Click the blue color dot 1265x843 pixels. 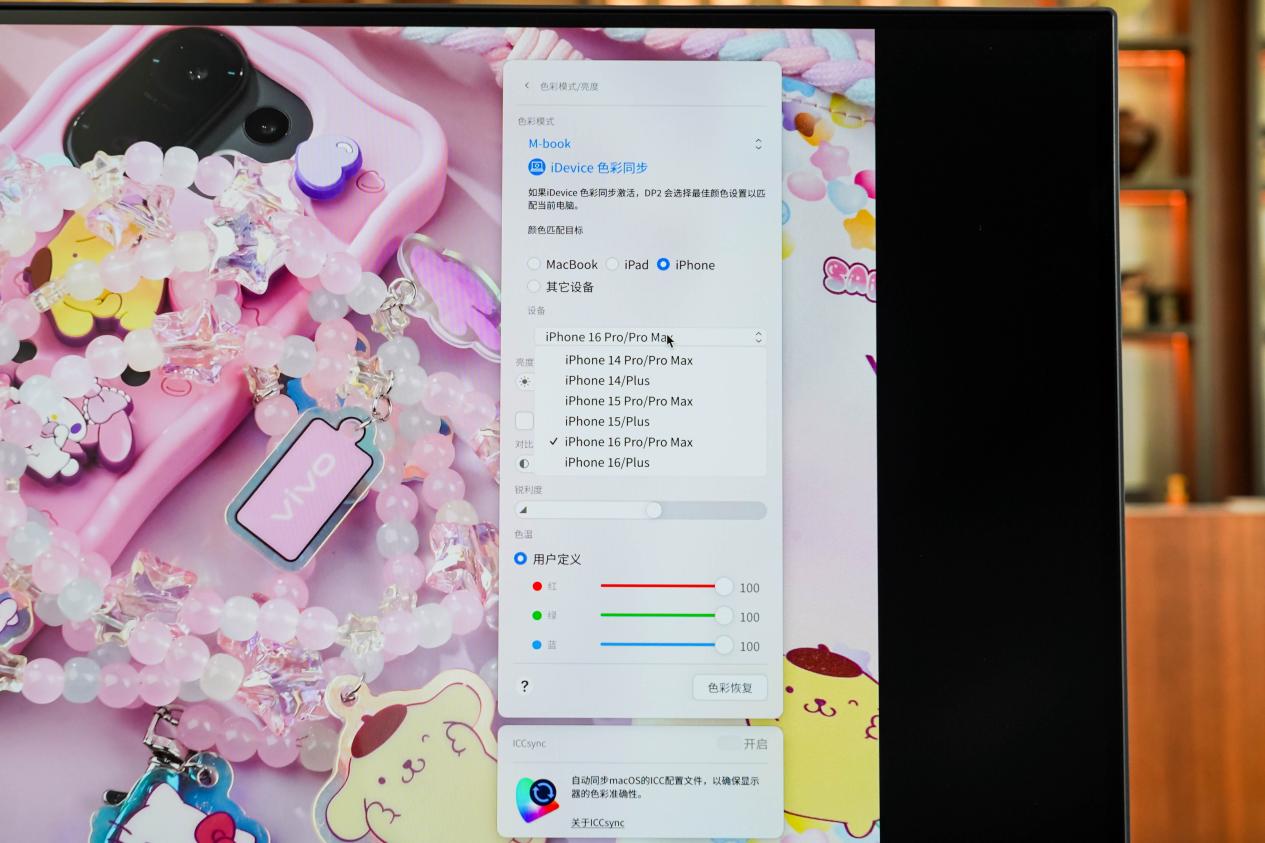coord(537,645)
